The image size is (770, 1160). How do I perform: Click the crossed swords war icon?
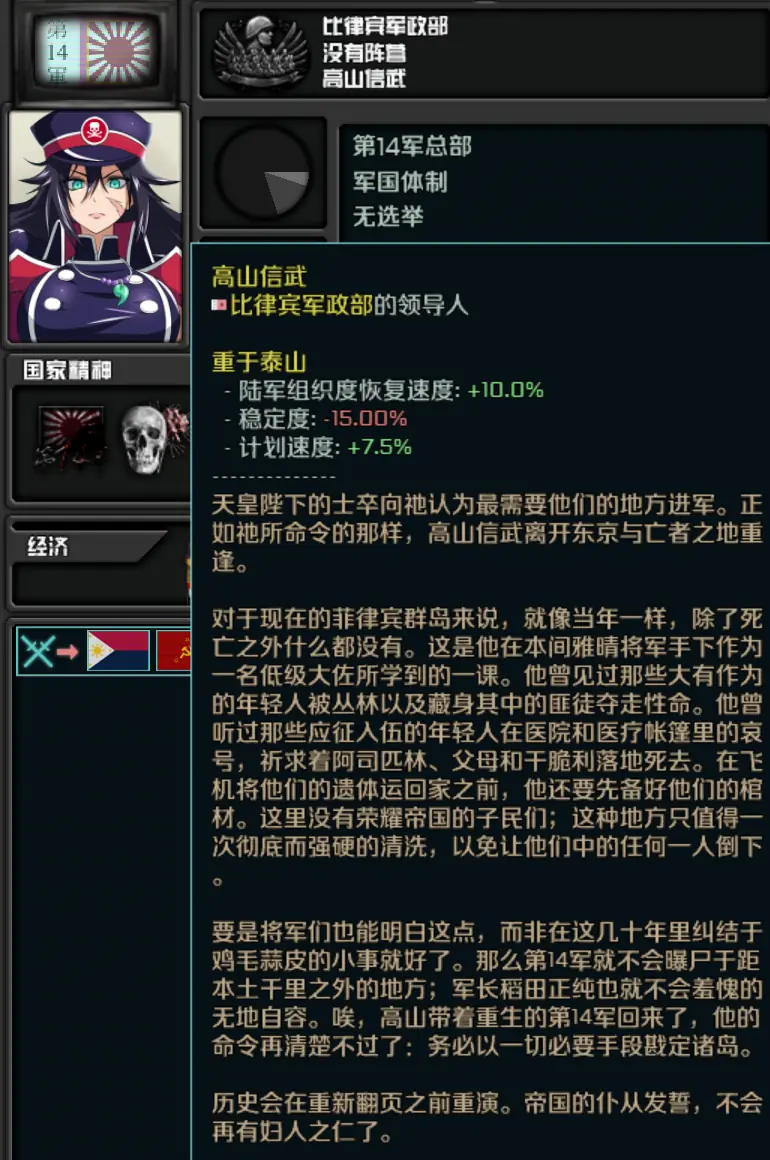tap(38, 652)
